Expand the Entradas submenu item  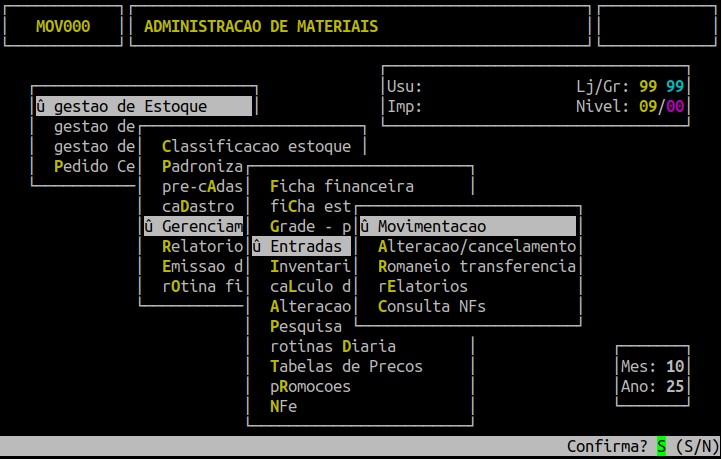[x=301, y=246]
